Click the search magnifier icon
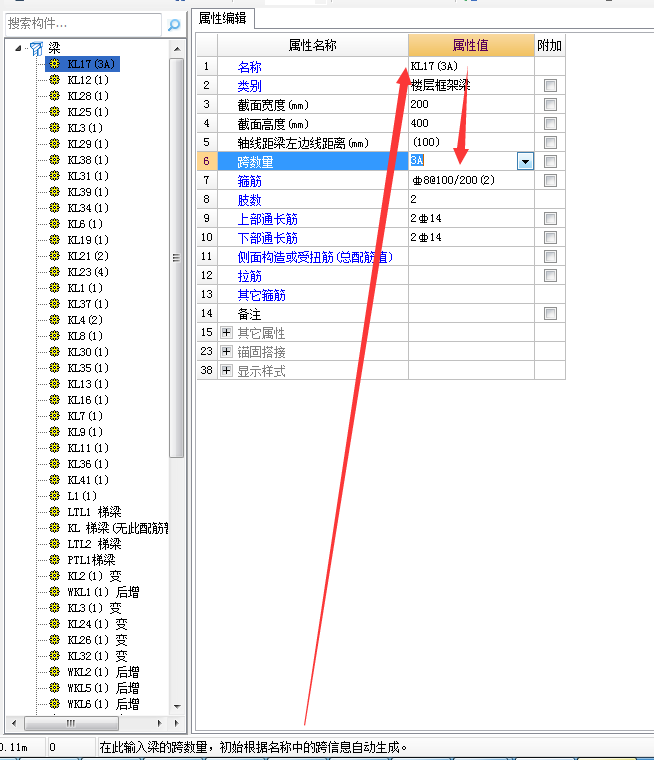 (174, 24)
